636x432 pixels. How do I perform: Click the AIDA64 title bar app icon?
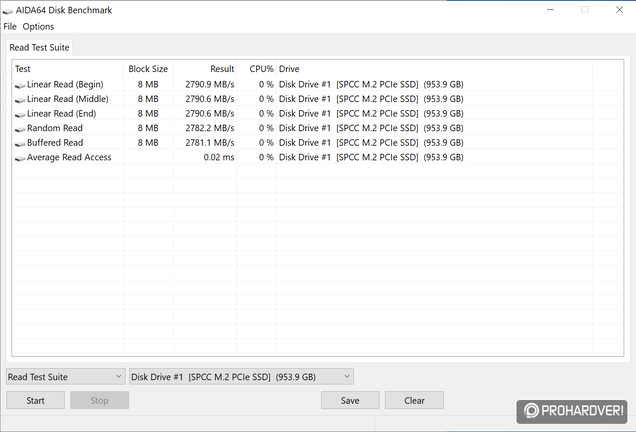point(7,11)
